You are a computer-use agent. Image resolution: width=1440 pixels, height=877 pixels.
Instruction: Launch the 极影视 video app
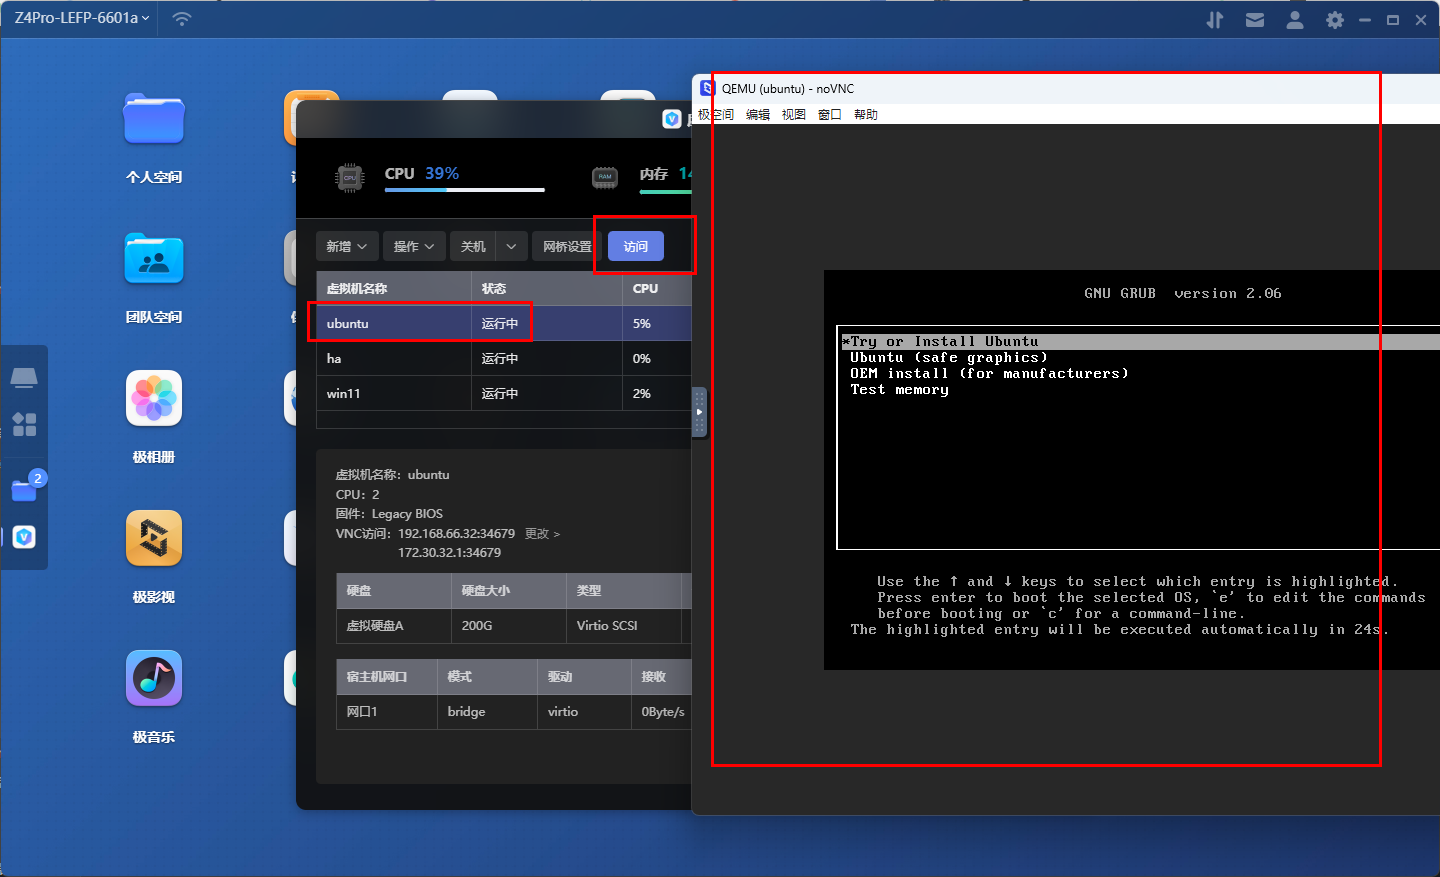click(154, 539)
